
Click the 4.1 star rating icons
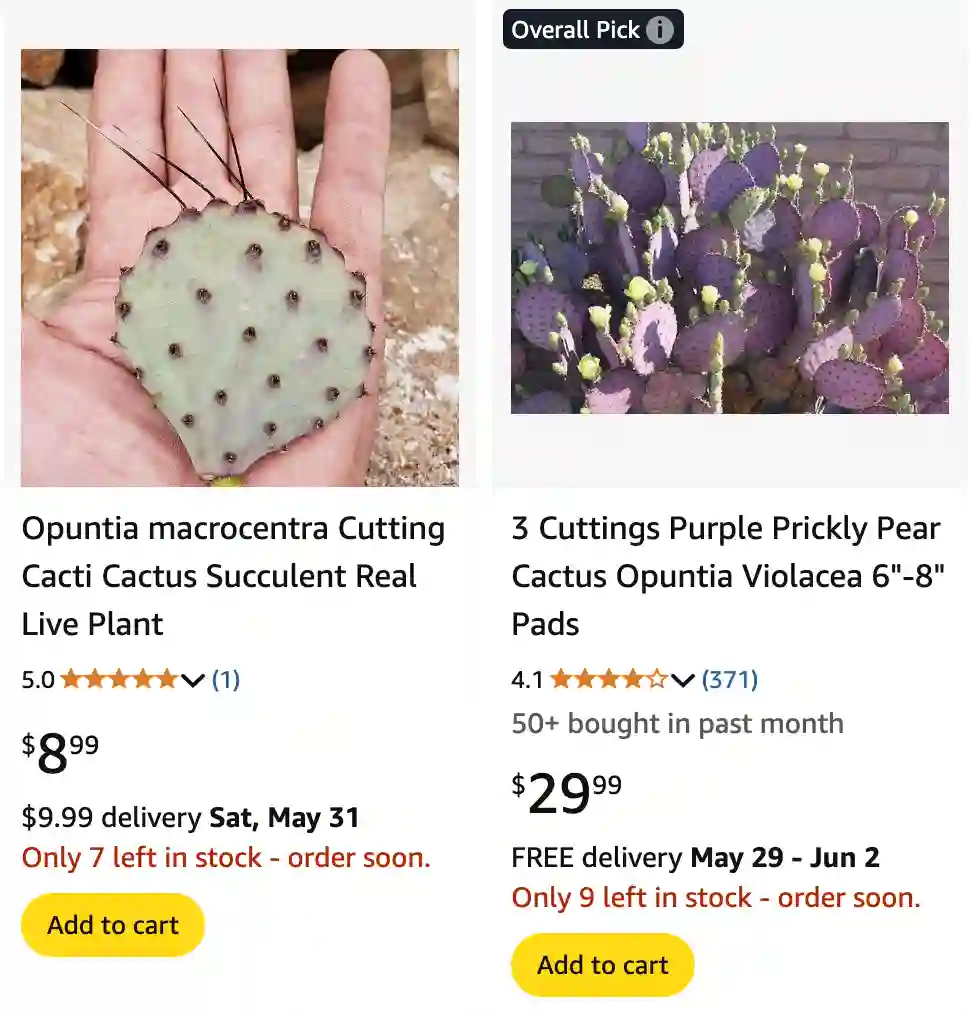[x=610, y=679]
